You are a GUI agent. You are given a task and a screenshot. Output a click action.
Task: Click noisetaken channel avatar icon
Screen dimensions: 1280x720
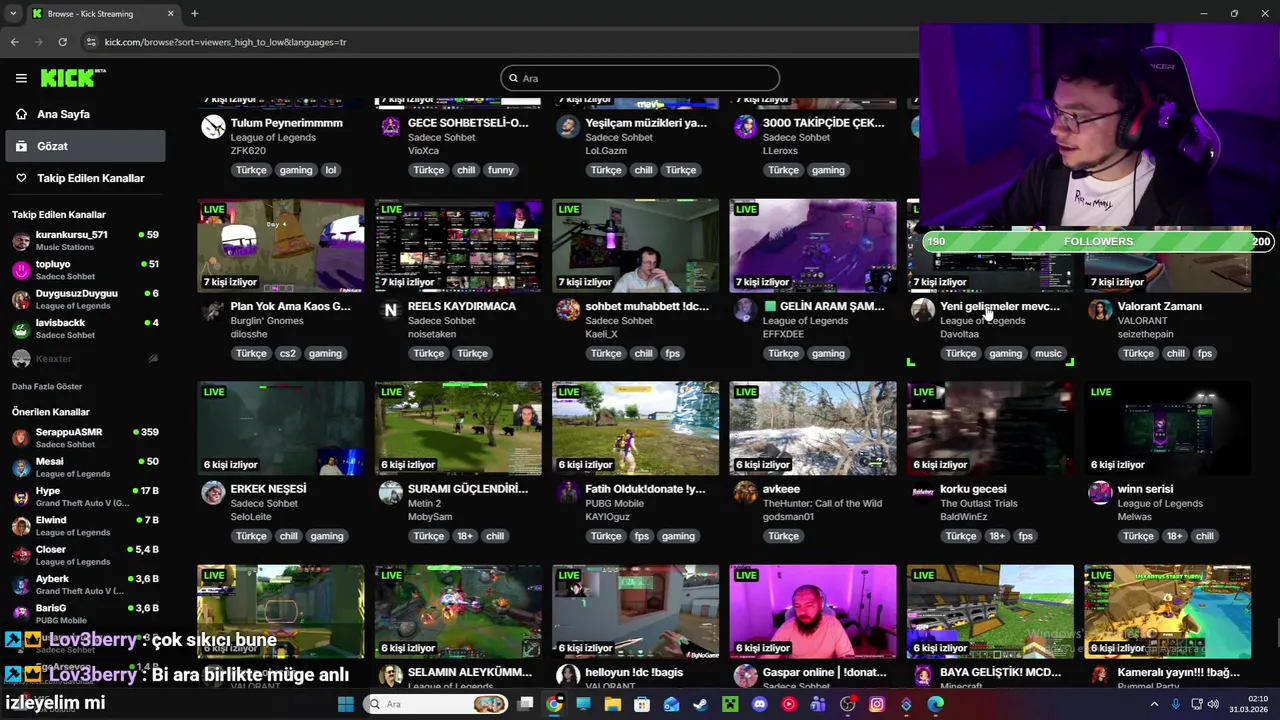tap(390, 310)
